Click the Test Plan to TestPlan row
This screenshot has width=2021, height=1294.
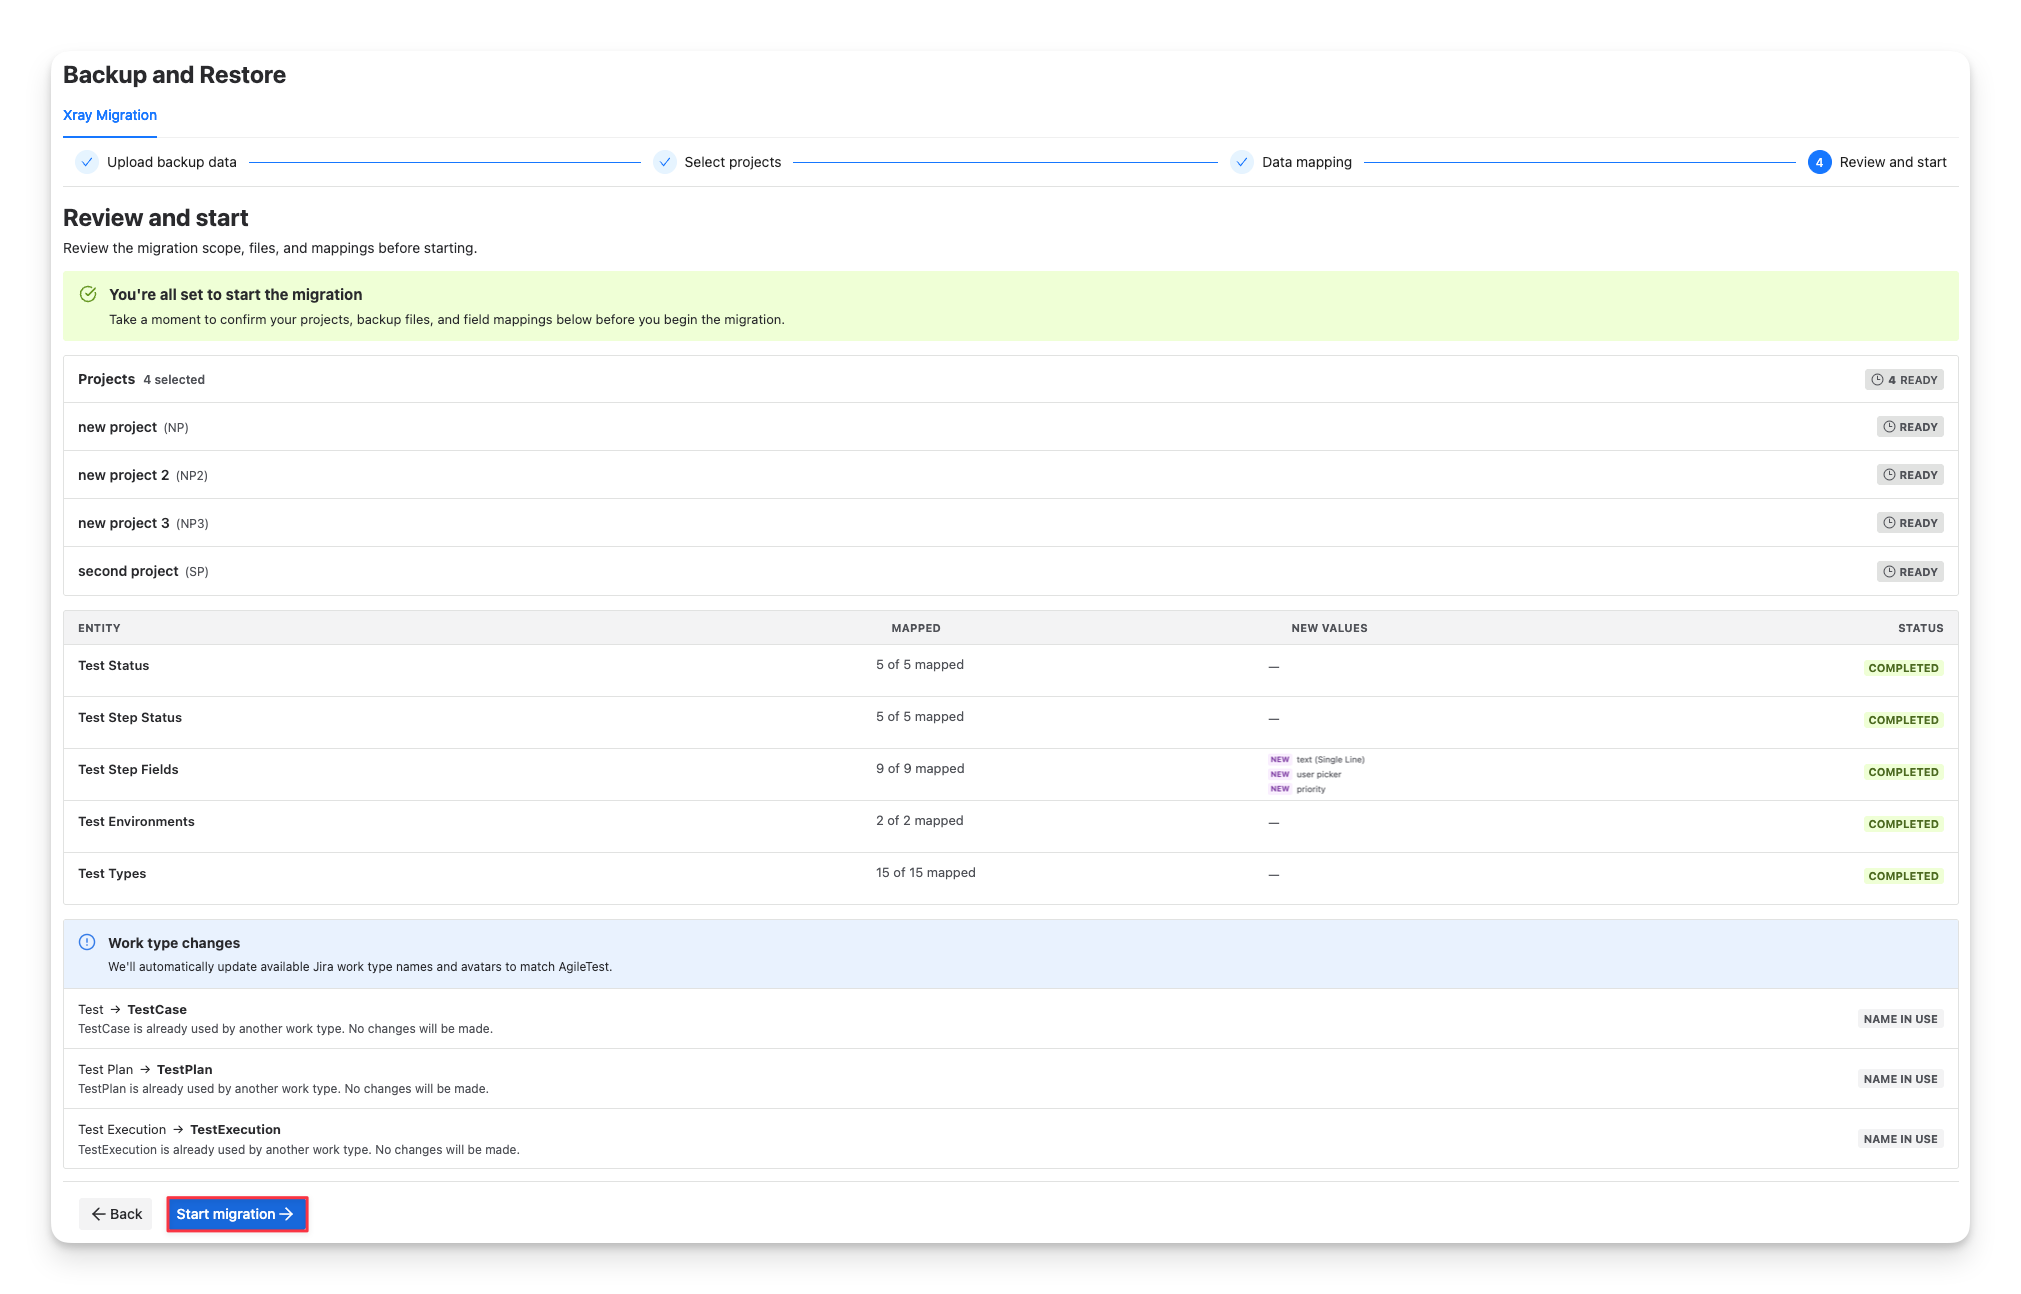point(1010,1079)
